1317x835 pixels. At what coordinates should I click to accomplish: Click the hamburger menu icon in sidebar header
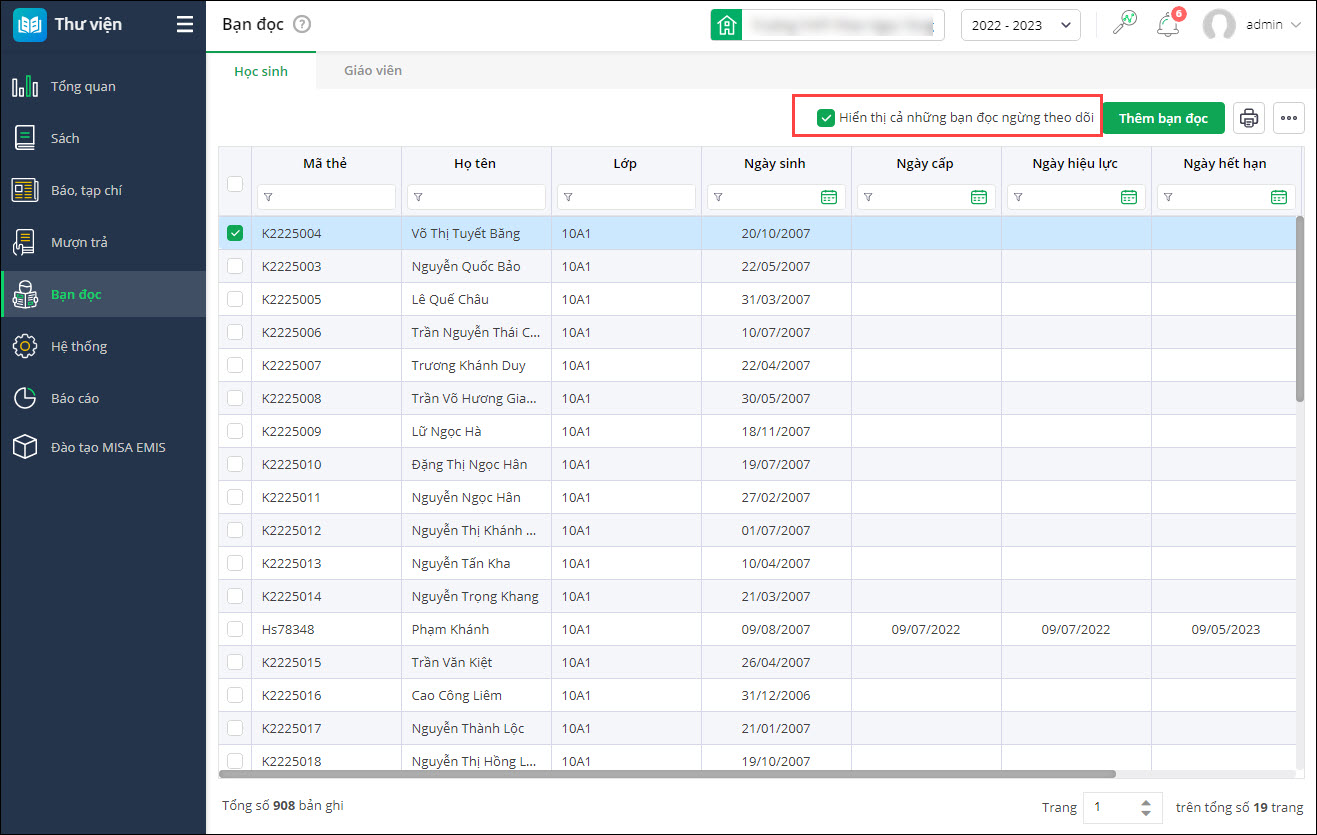(x=185, y=25)
